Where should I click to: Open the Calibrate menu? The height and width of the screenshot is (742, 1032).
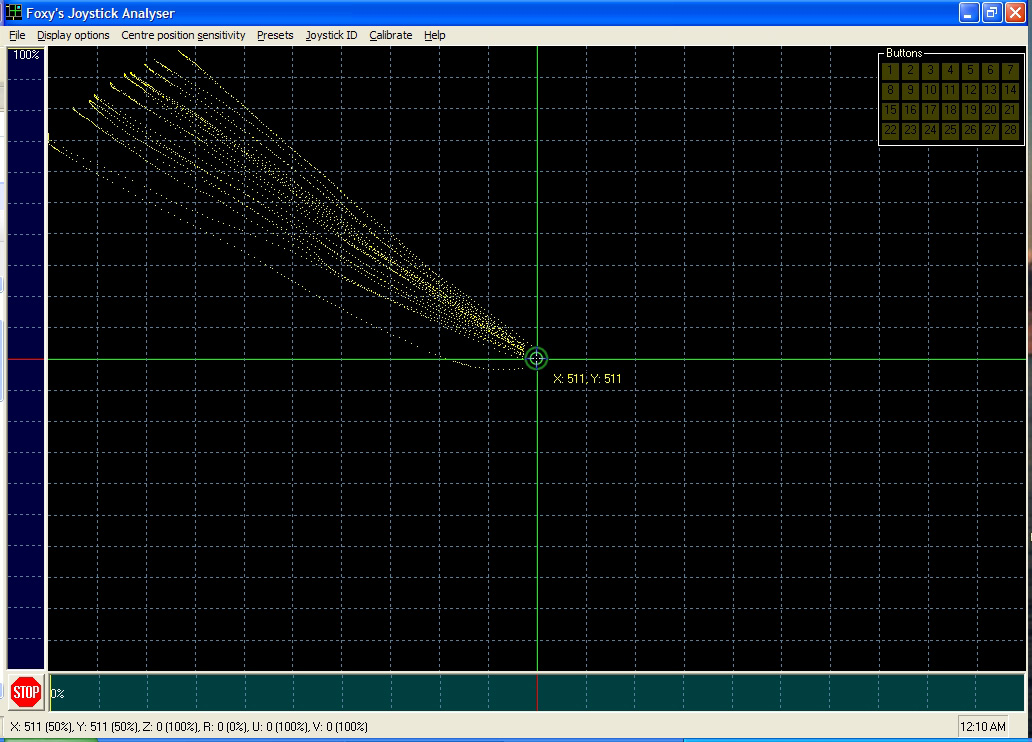pos(390,36)
